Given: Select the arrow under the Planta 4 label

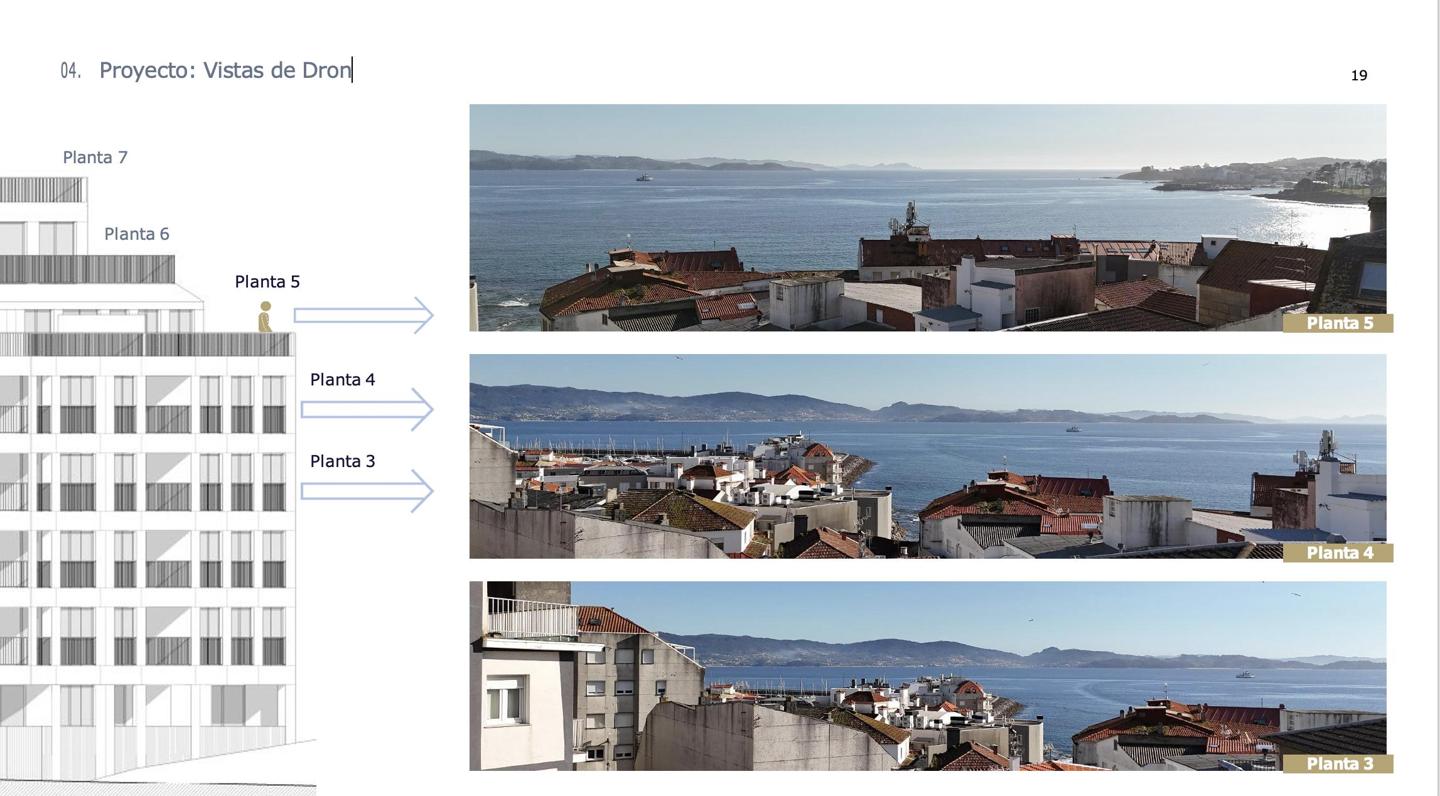Looking at the screenshot, I should (367, 409).
